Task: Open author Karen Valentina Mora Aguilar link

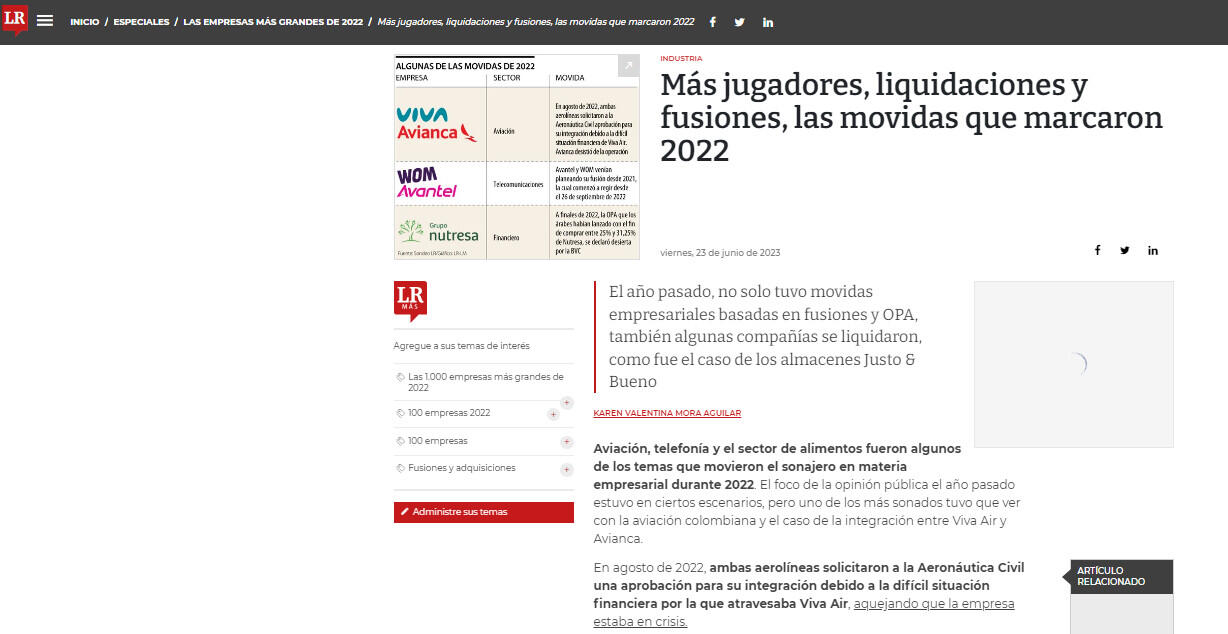Action: click(x=667, y=413)
